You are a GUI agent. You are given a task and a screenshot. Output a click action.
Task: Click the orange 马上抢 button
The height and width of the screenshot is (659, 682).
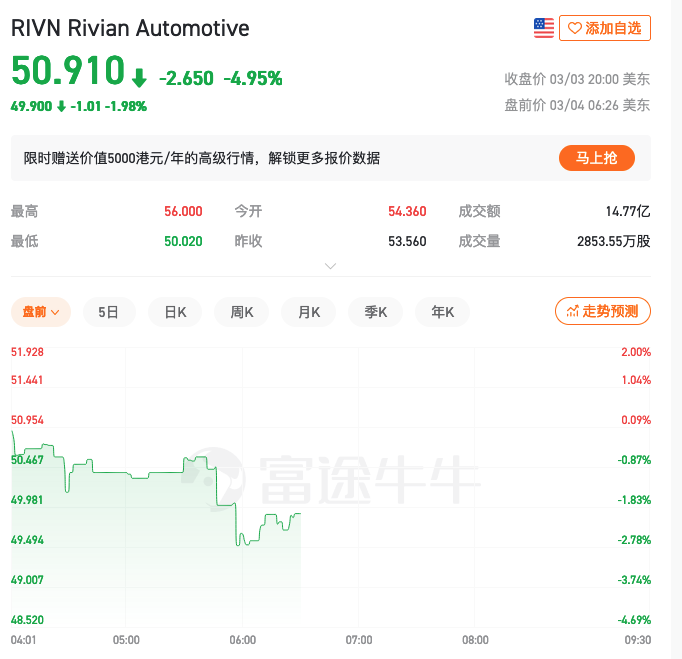pos(596,158)
